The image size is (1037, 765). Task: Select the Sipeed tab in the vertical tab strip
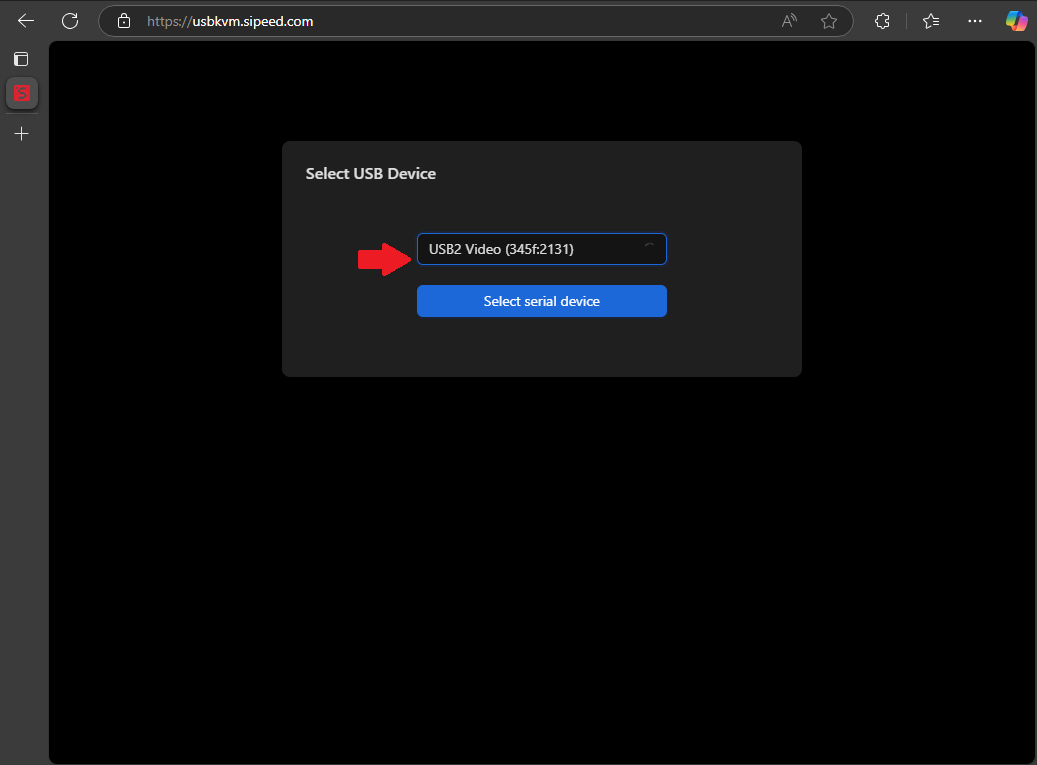coord(22,93)
